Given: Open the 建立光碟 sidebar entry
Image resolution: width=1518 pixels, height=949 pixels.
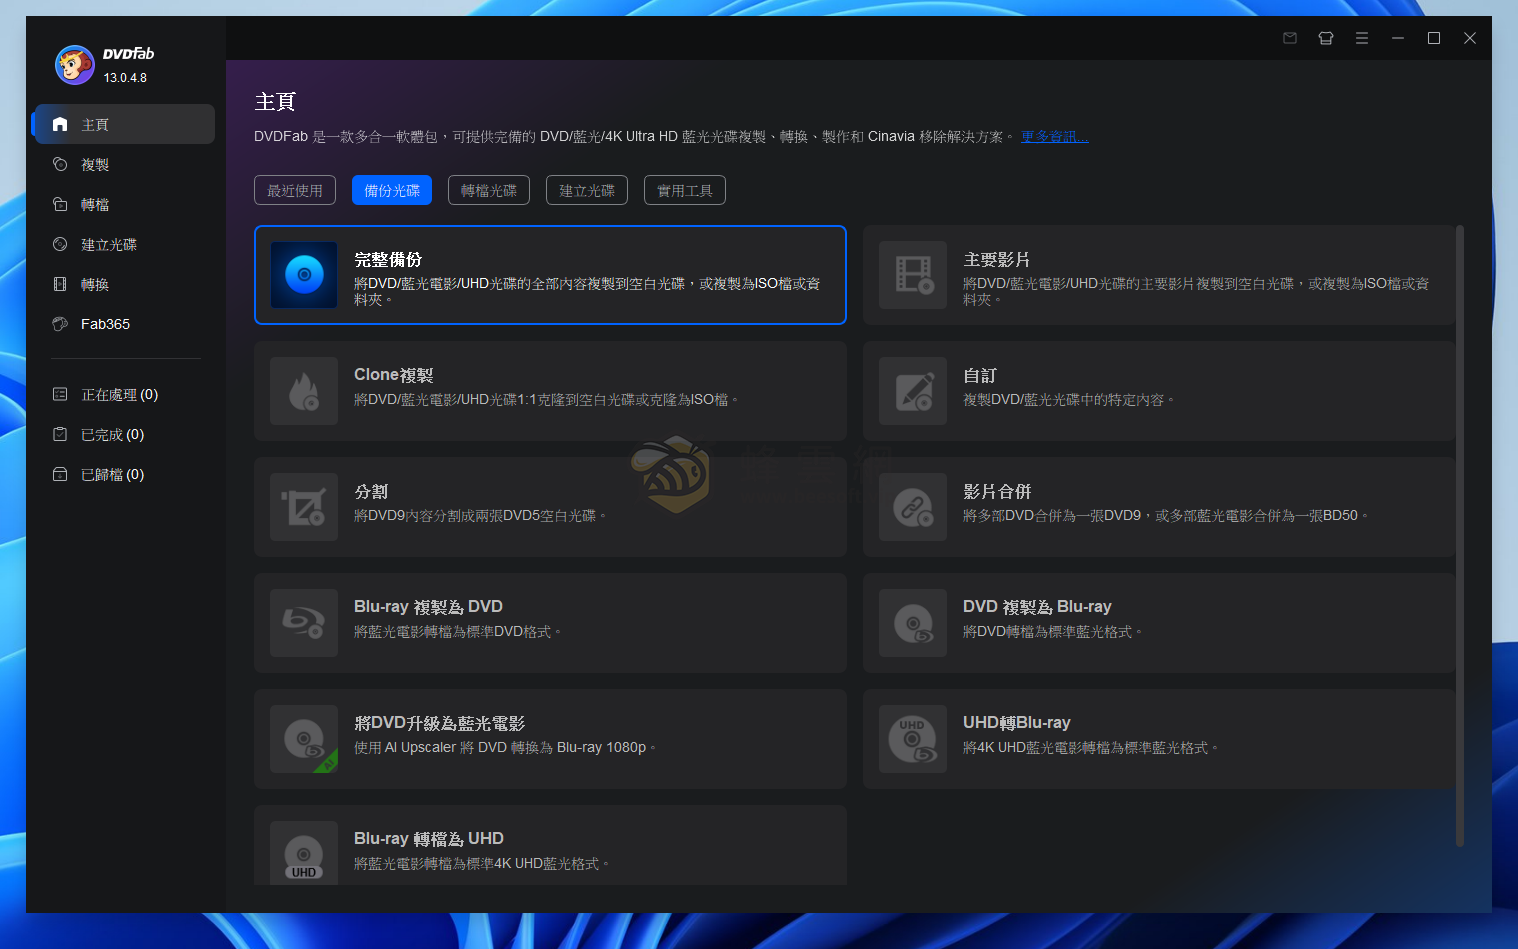Looking at the screenshot, I should 125,244.
